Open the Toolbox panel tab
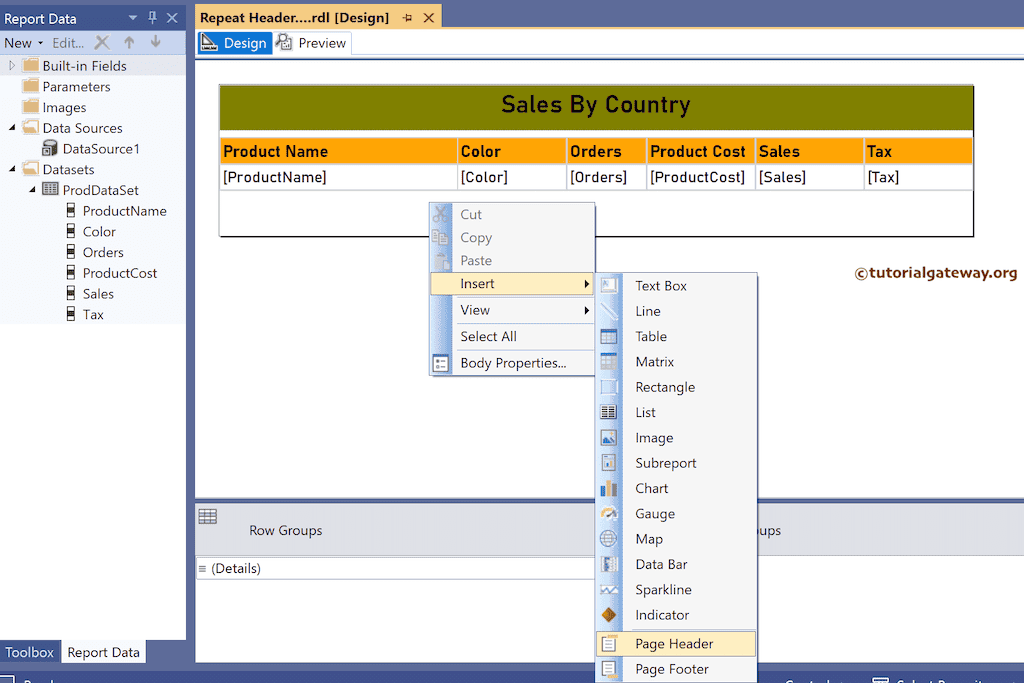 pyautogui.click(x=29, y=652)
